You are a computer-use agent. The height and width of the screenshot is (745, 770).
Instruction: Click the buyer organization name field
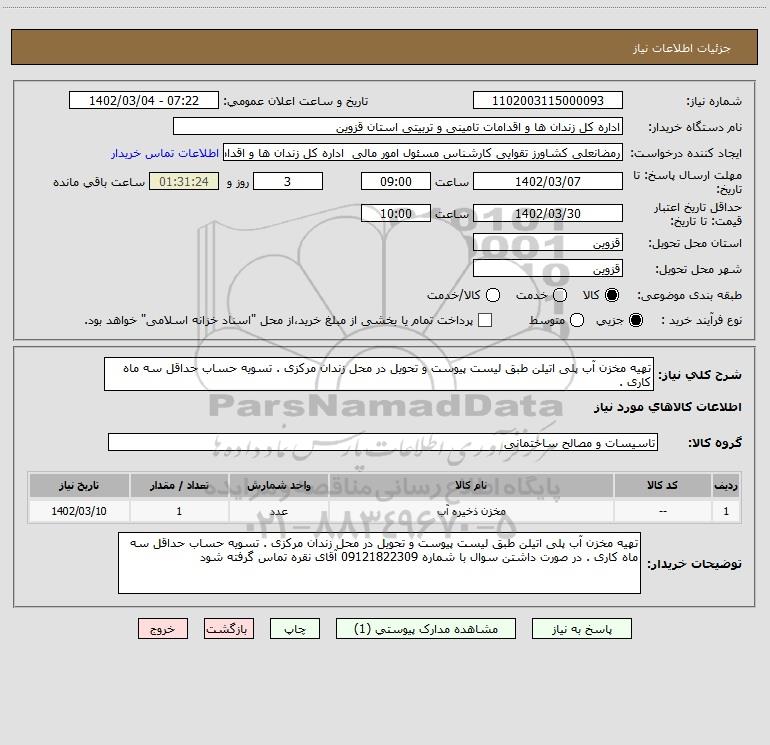point(398,126)
